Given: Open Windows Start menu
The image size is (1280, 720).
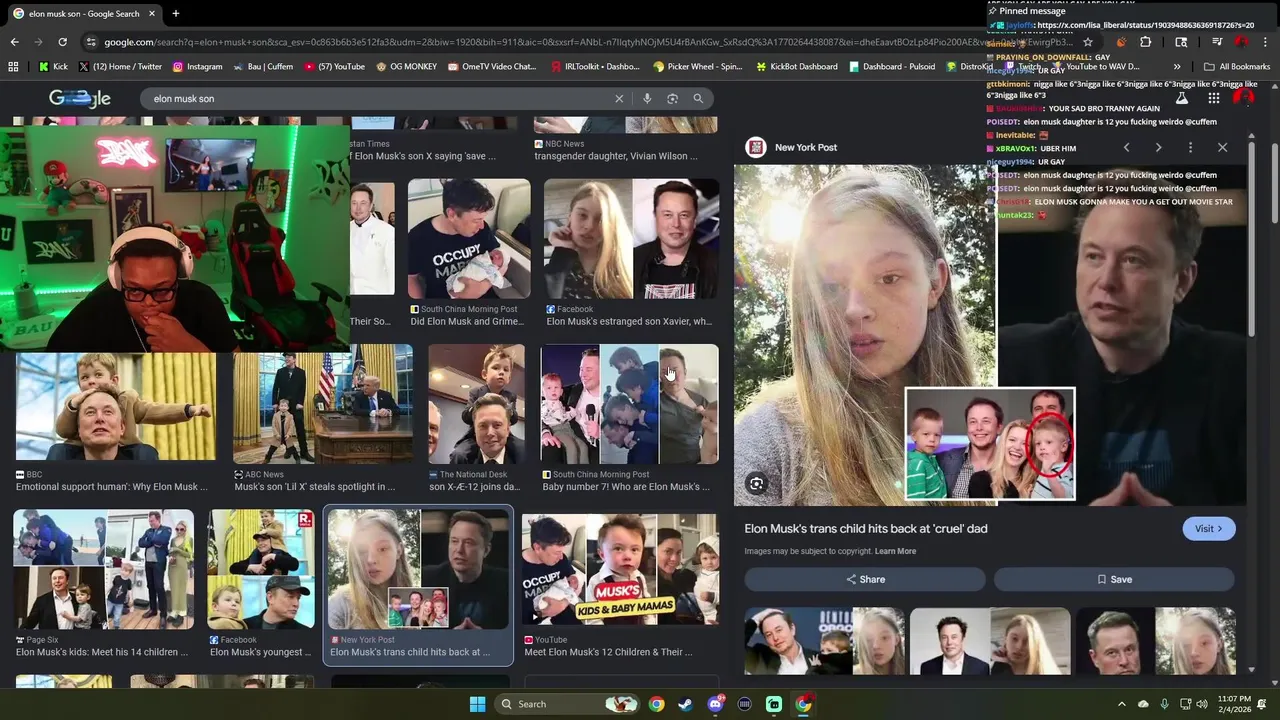Looking at the screenshot, I should (477, 704).
